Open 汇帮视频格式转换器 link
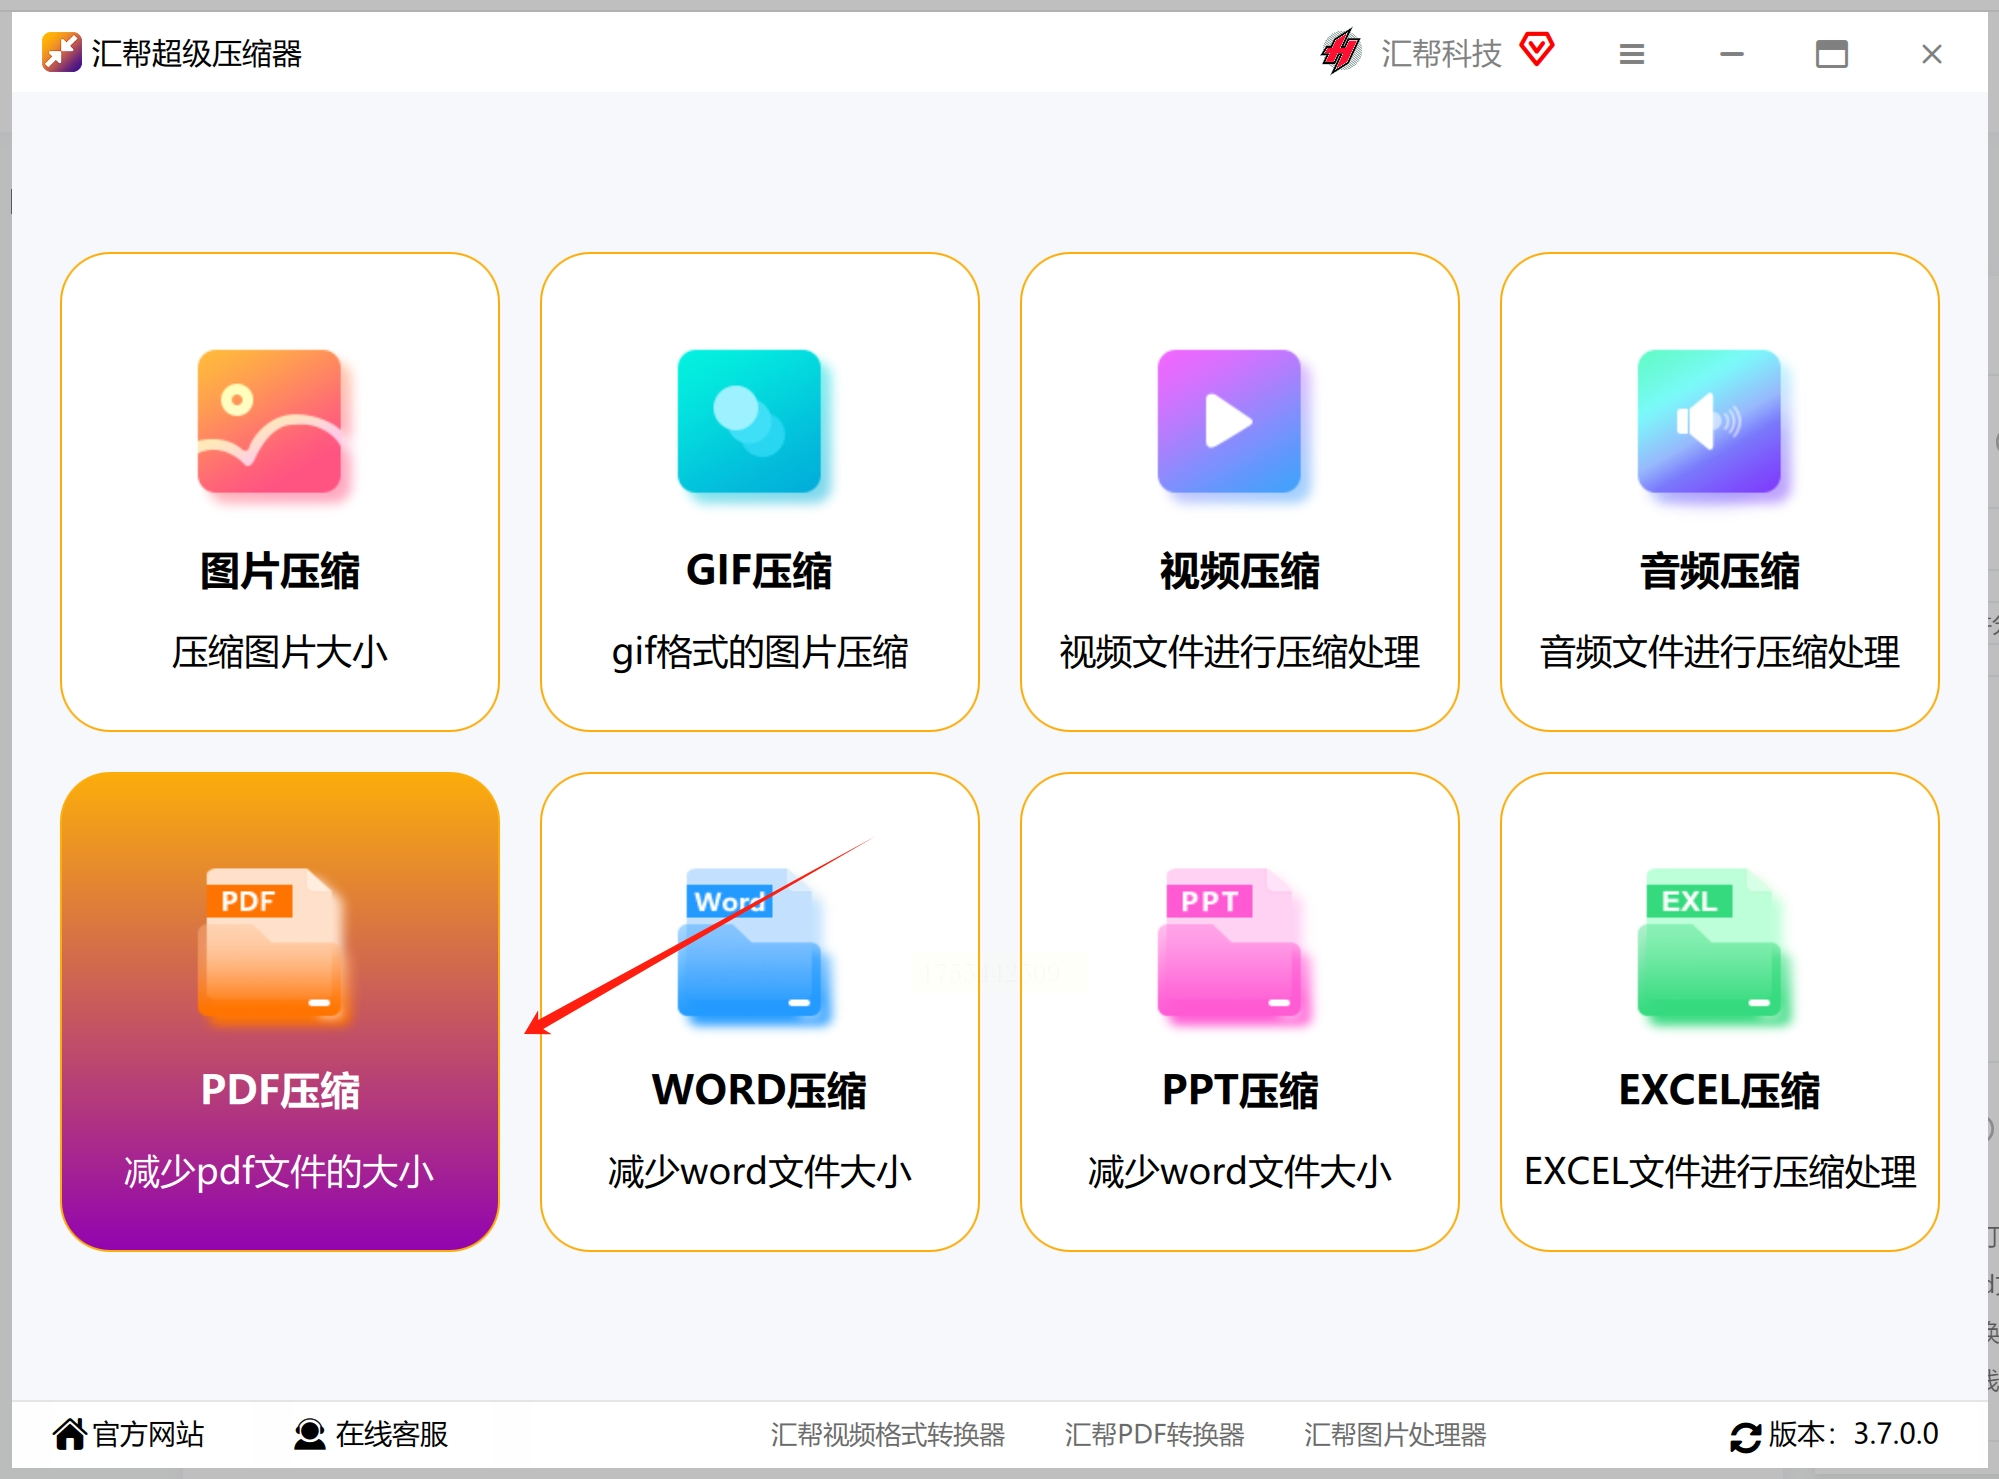The width and height of the screenshot is (1999, 1479). tap(887, 1434)
